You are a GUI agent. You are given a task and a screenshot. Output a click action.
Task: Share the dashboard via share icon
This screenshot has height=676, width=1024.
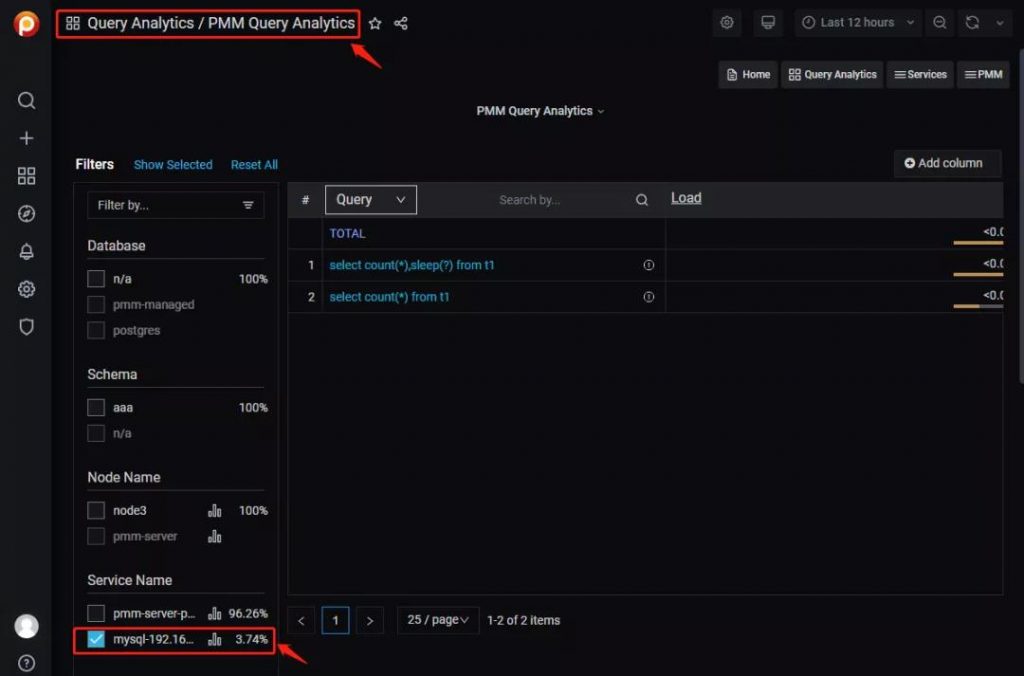coord(401,24)
